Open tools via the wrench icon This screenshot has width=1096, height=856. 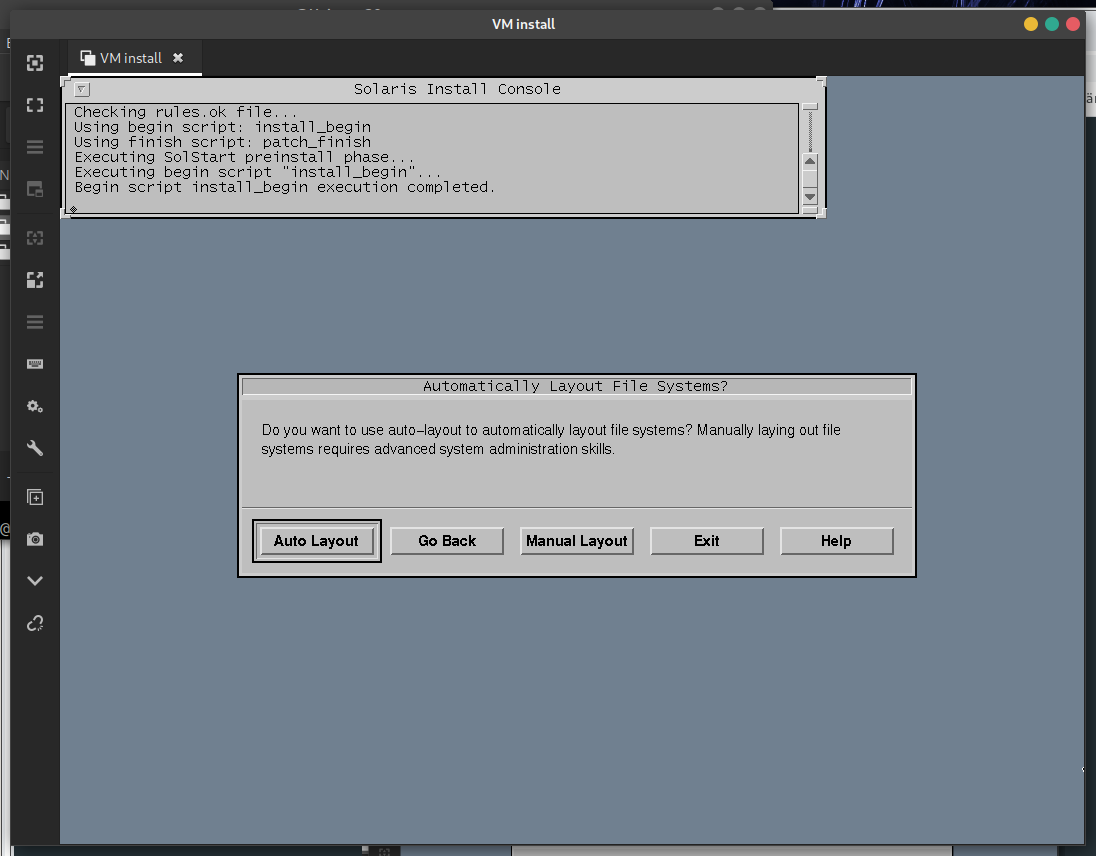pyautogui.click(x=35, y=448)
